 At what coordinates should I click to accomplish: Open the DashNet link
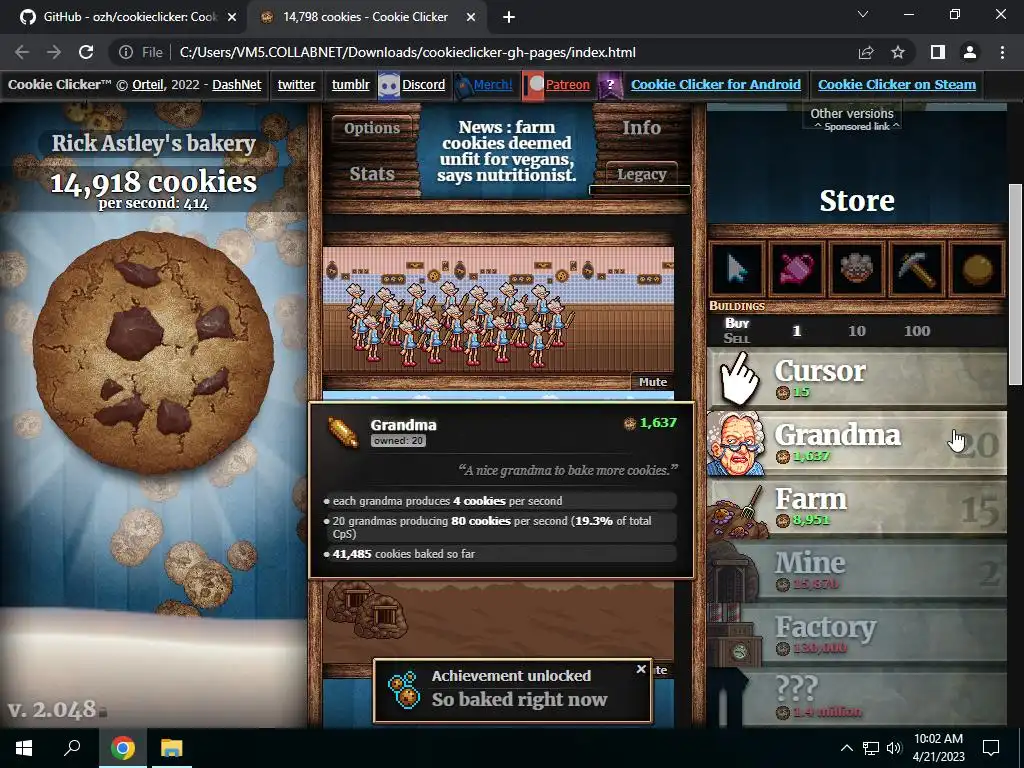[x=236, y=84]
